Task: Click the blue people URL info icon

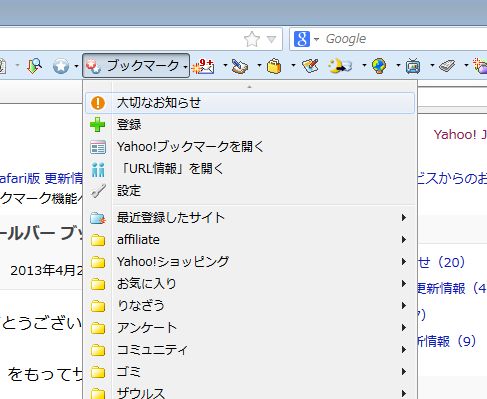Action: pos(98,169)
